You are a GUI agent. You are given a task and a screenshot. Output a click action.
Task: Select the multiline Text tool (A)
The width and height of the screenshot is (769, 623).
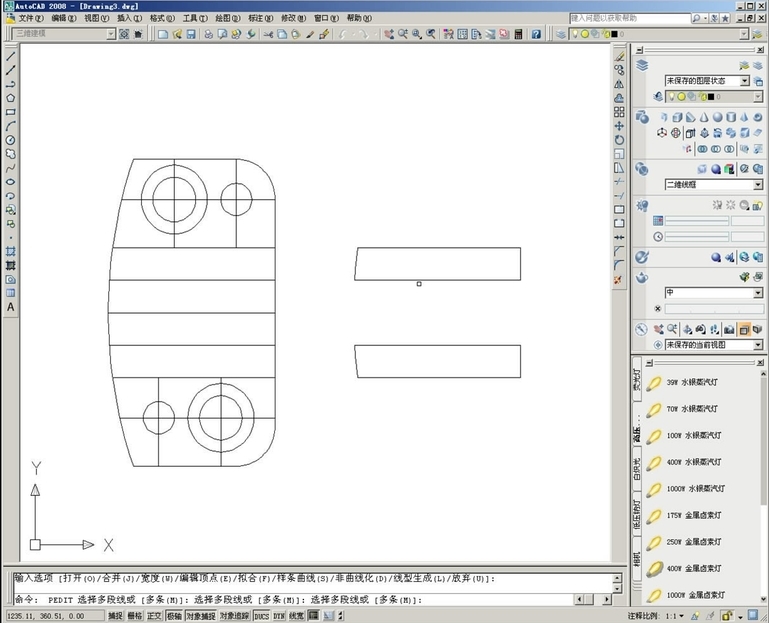(10, 308)
